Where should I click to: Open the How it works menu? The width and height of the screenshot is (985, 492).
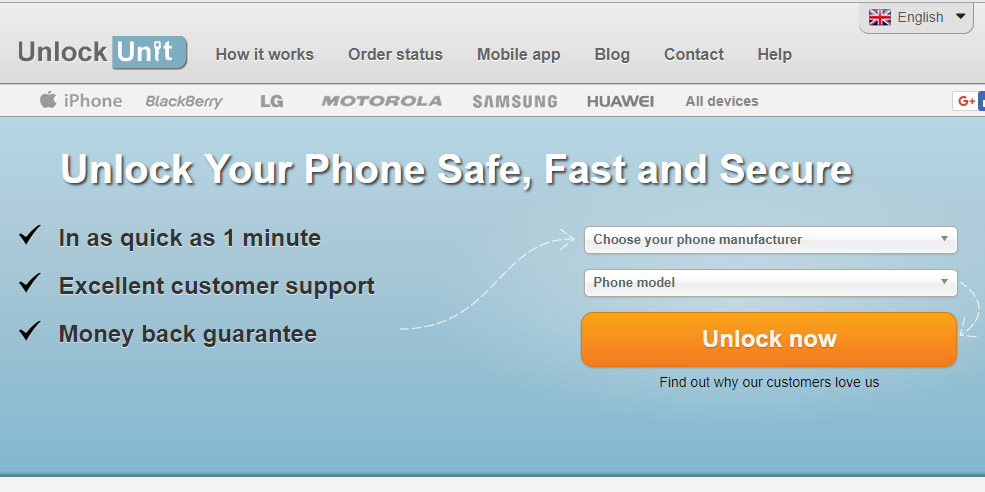264,55
